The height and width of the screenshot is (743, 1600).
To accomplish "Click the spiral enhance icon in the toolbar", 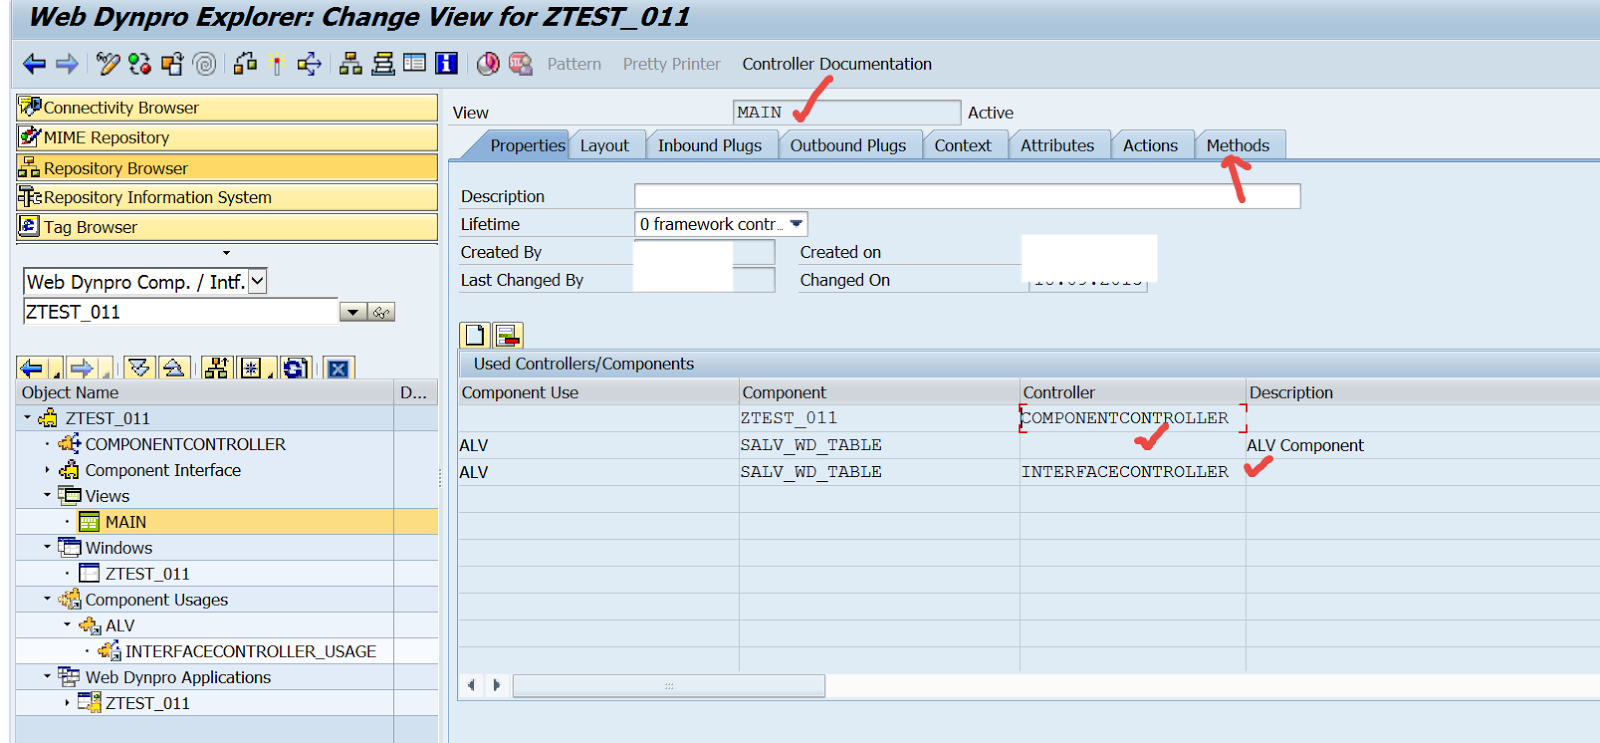I will click(x=204, y=64).
